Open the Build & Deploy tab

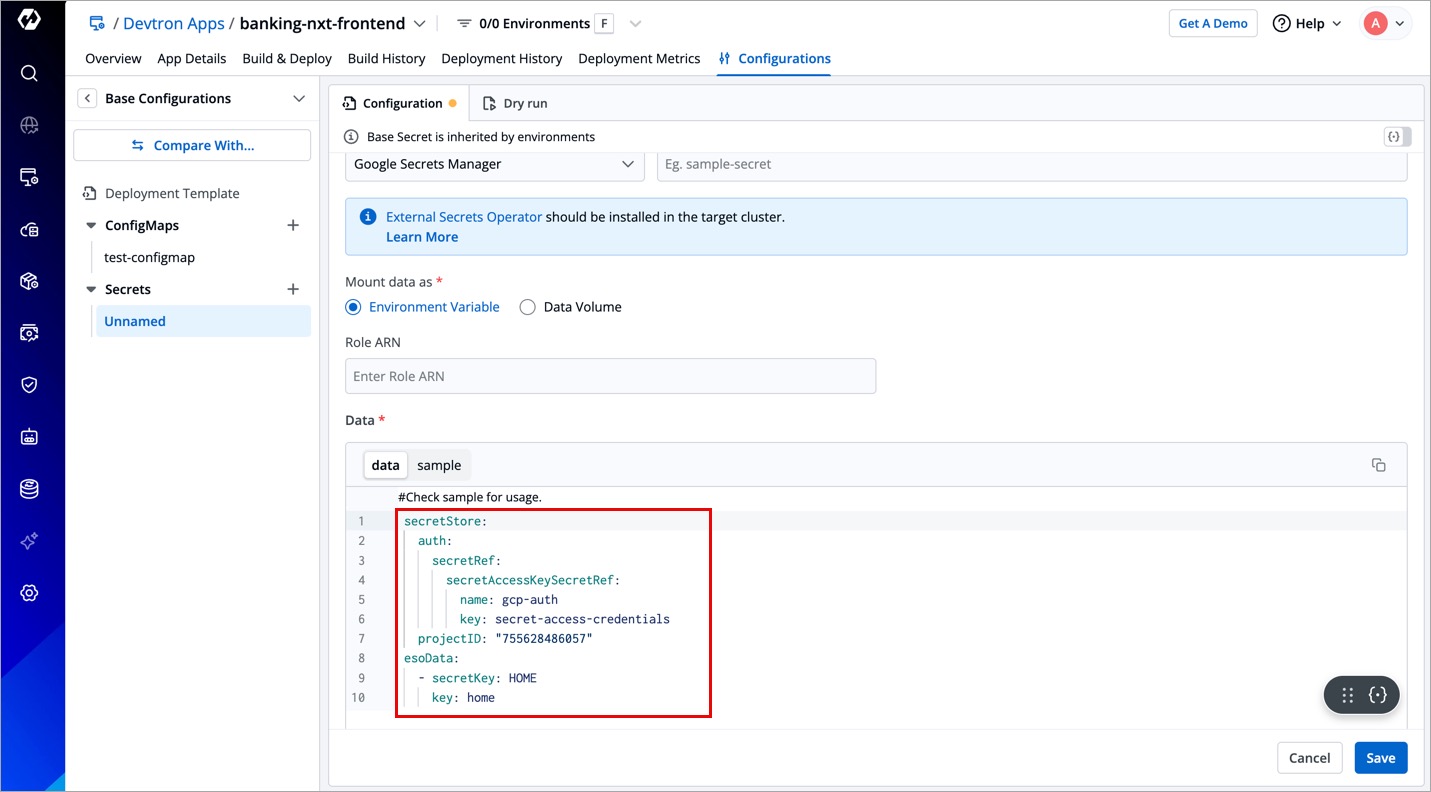[287, 58]
